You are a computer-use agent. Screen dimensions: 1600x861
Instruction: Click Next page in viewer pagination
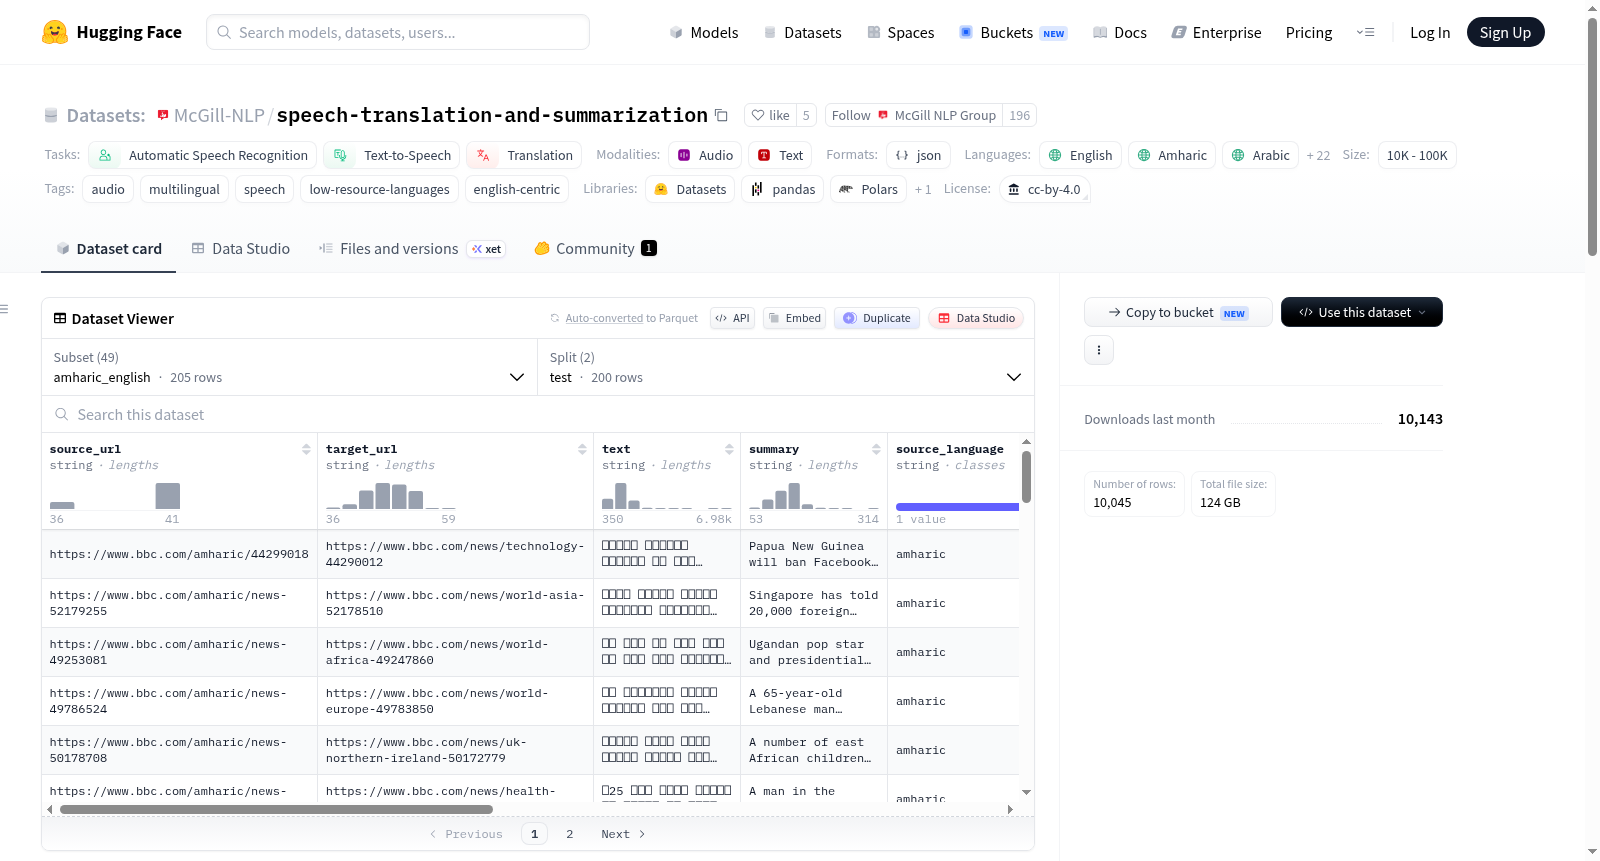[623, 834]
